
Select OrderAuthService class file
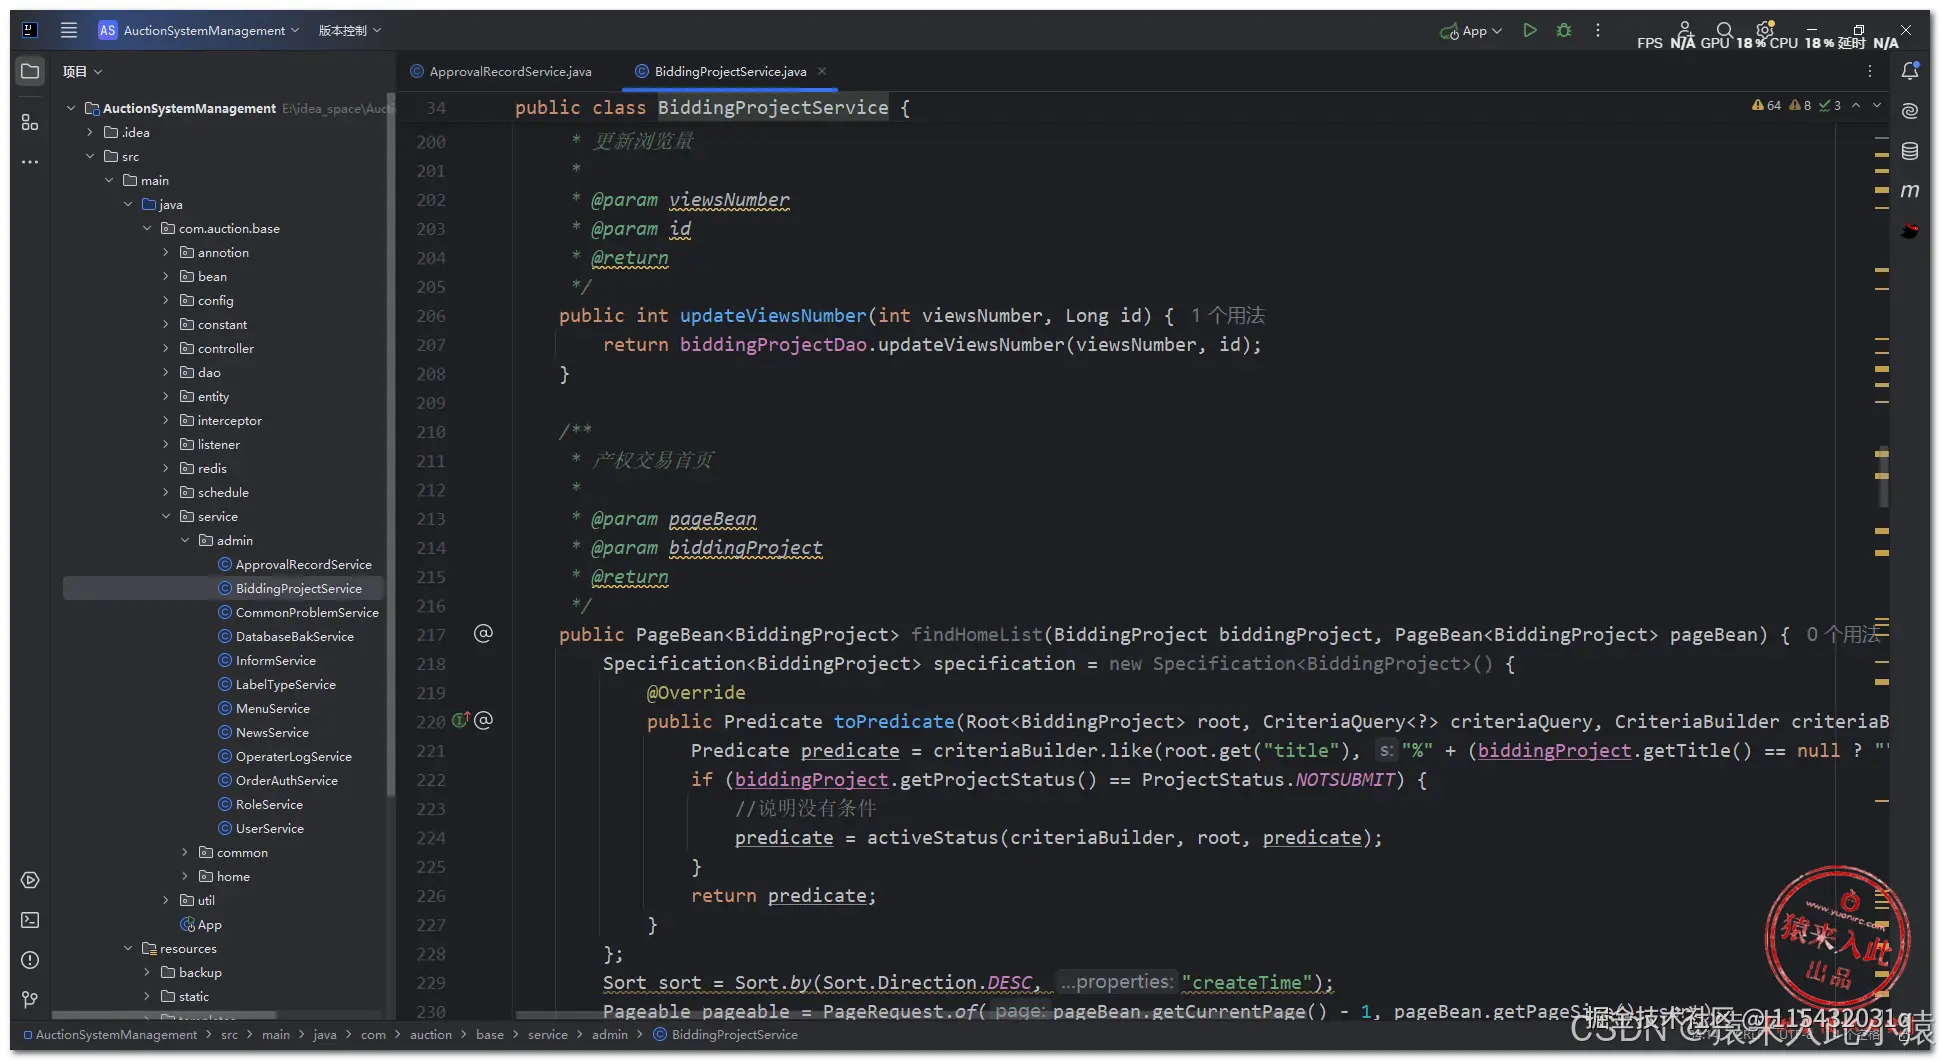click(x=278, y=780)
